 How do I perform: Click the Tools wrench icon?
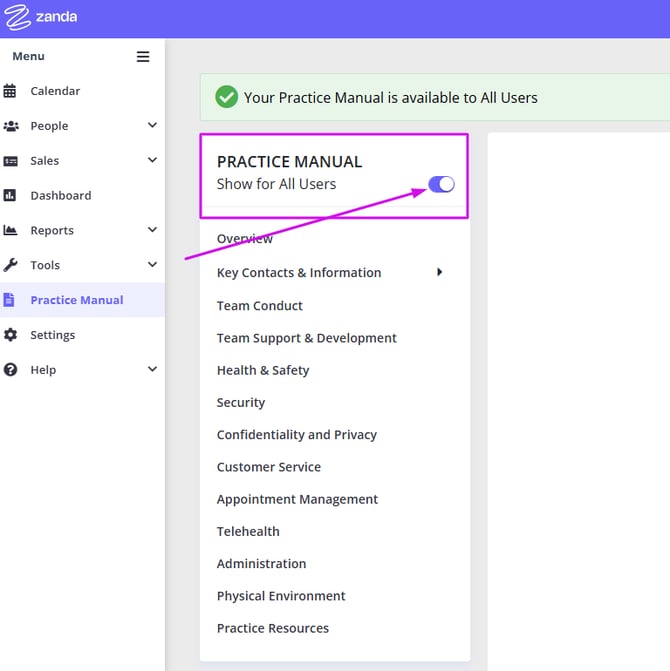11,265
